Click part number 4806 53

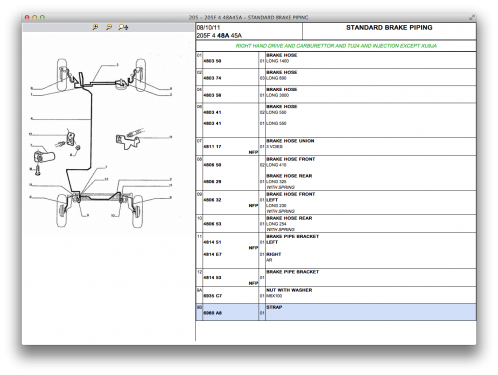212,224
